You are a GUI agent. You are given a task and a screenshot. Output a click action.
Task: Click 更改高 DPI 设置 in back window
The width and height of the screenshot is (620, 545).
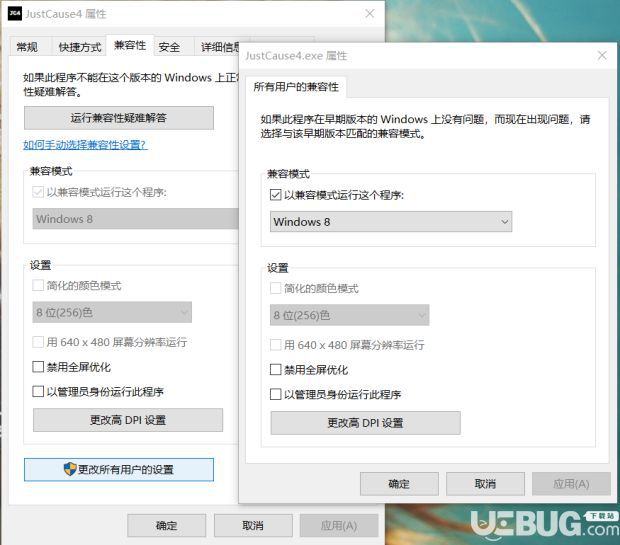(x=128, y=420)
